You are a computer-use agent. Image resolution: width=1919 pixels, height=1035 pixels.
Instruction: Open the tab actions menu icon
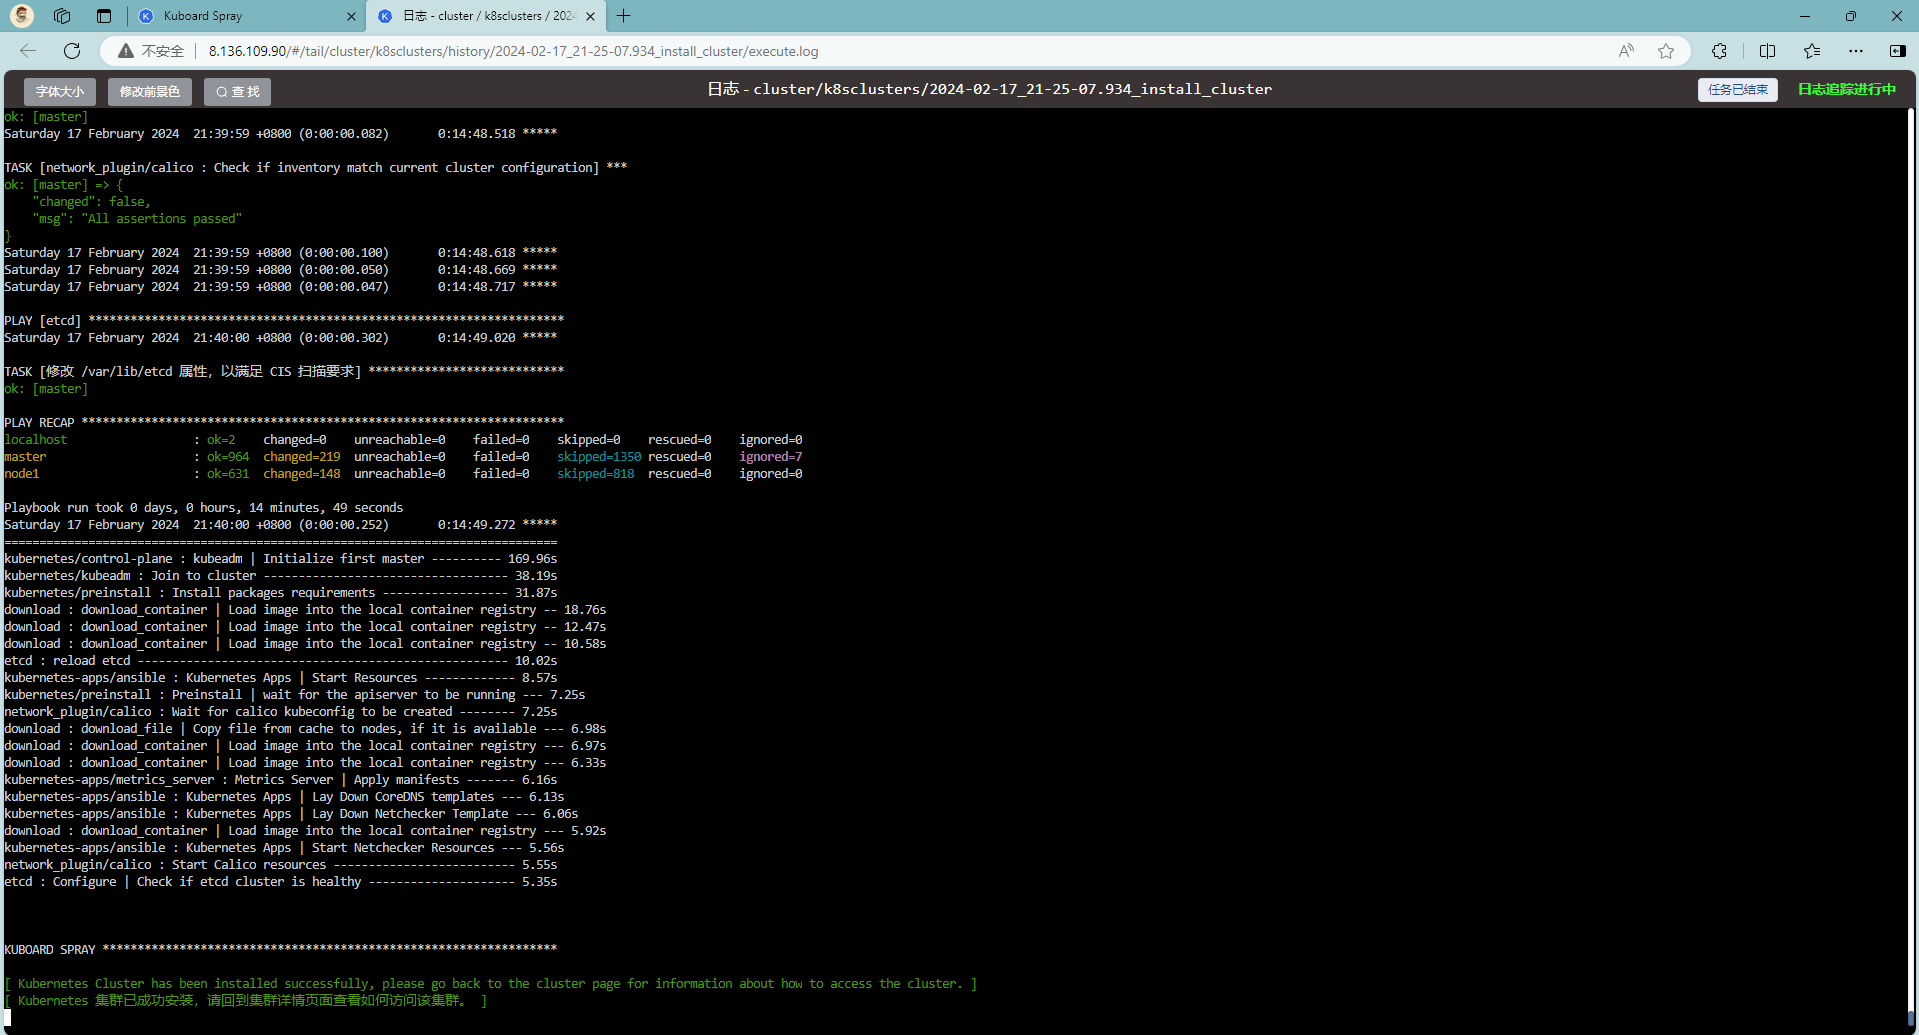pyautogui.click(x=104, y=16)
